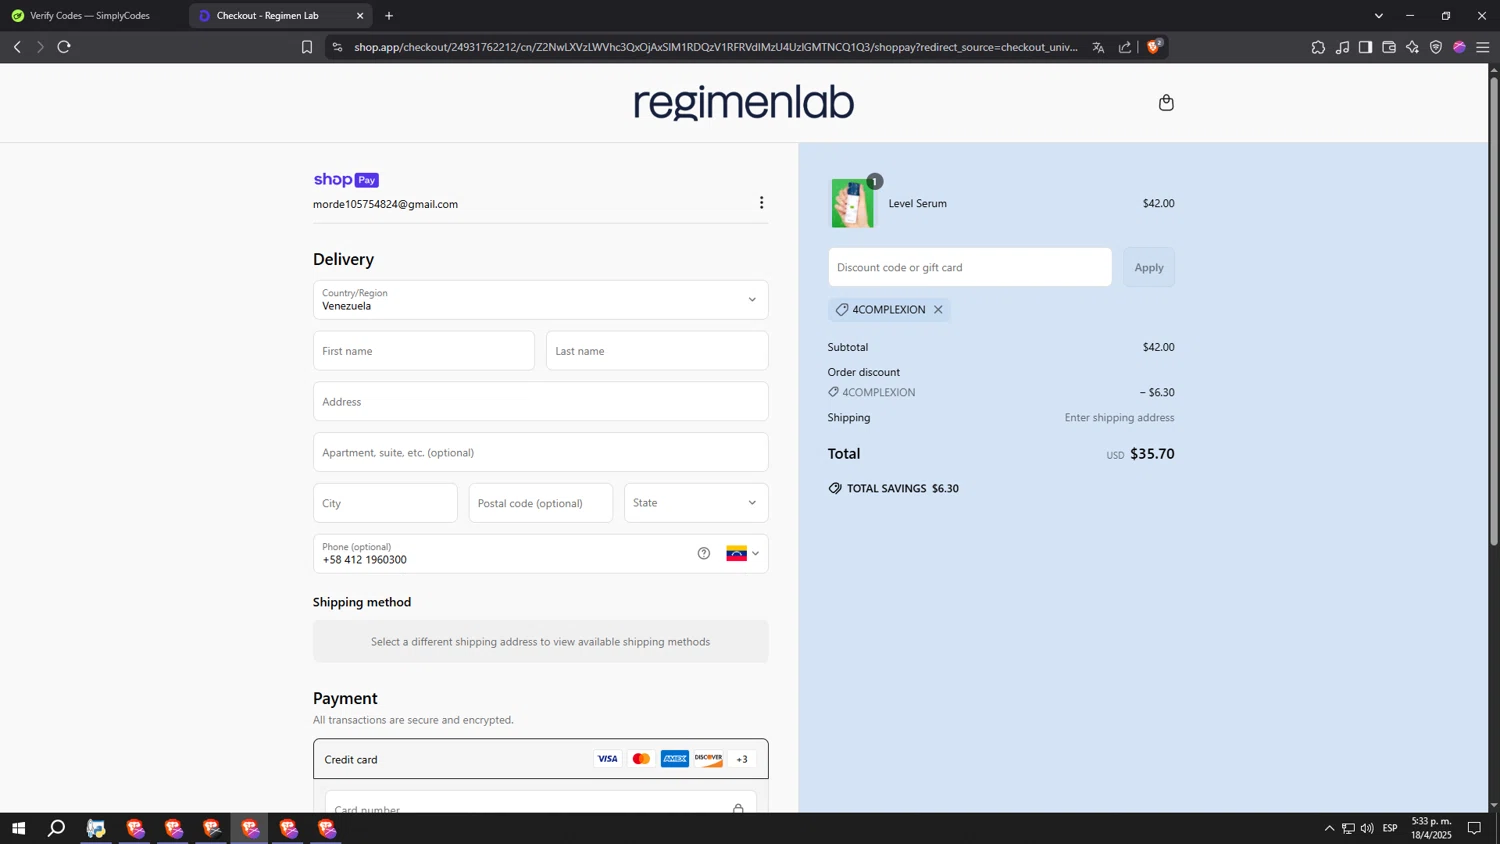Click the Apartment, suite field
Image resolution: width=1500 pixels, height=844 pixels.
click(x=541, y=452)
